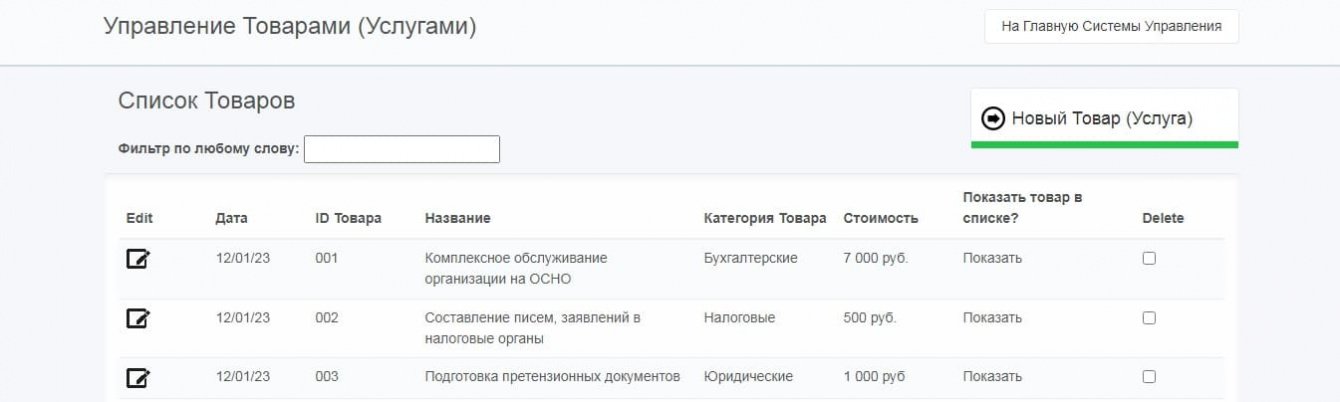The image size is (1340, 402).
Task: Click the Категория Товара column header
Action: pyautogui.click(x=765, y=218)
